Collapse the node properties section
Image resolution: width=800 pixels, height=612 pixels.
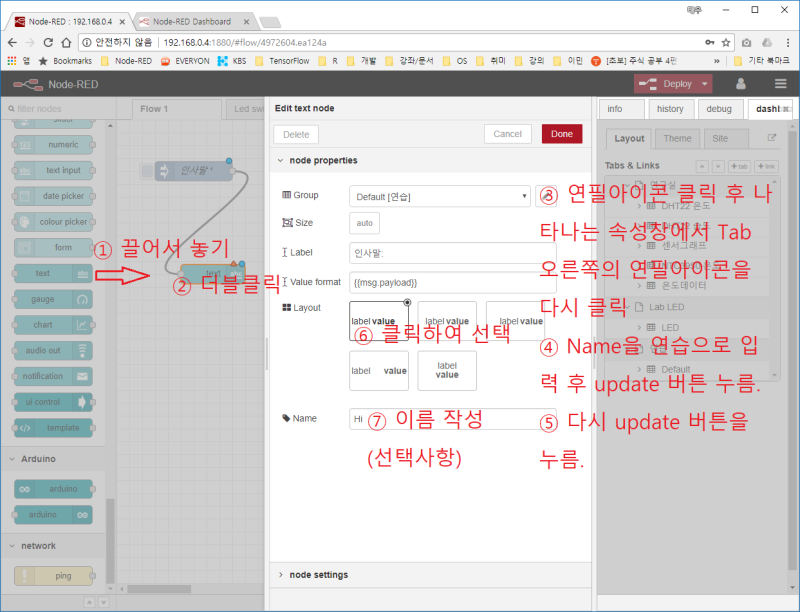pos(283,158)
